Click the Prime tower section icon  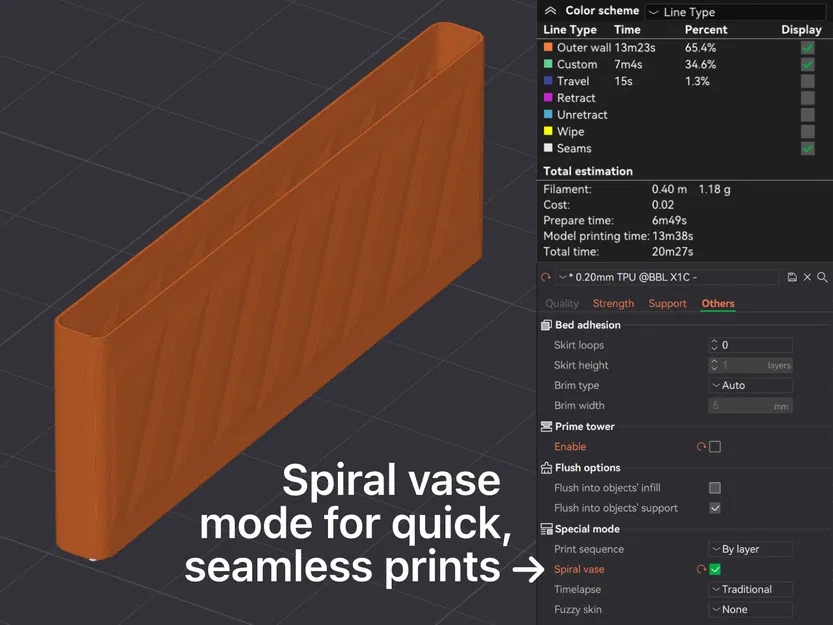click(546, 426)
